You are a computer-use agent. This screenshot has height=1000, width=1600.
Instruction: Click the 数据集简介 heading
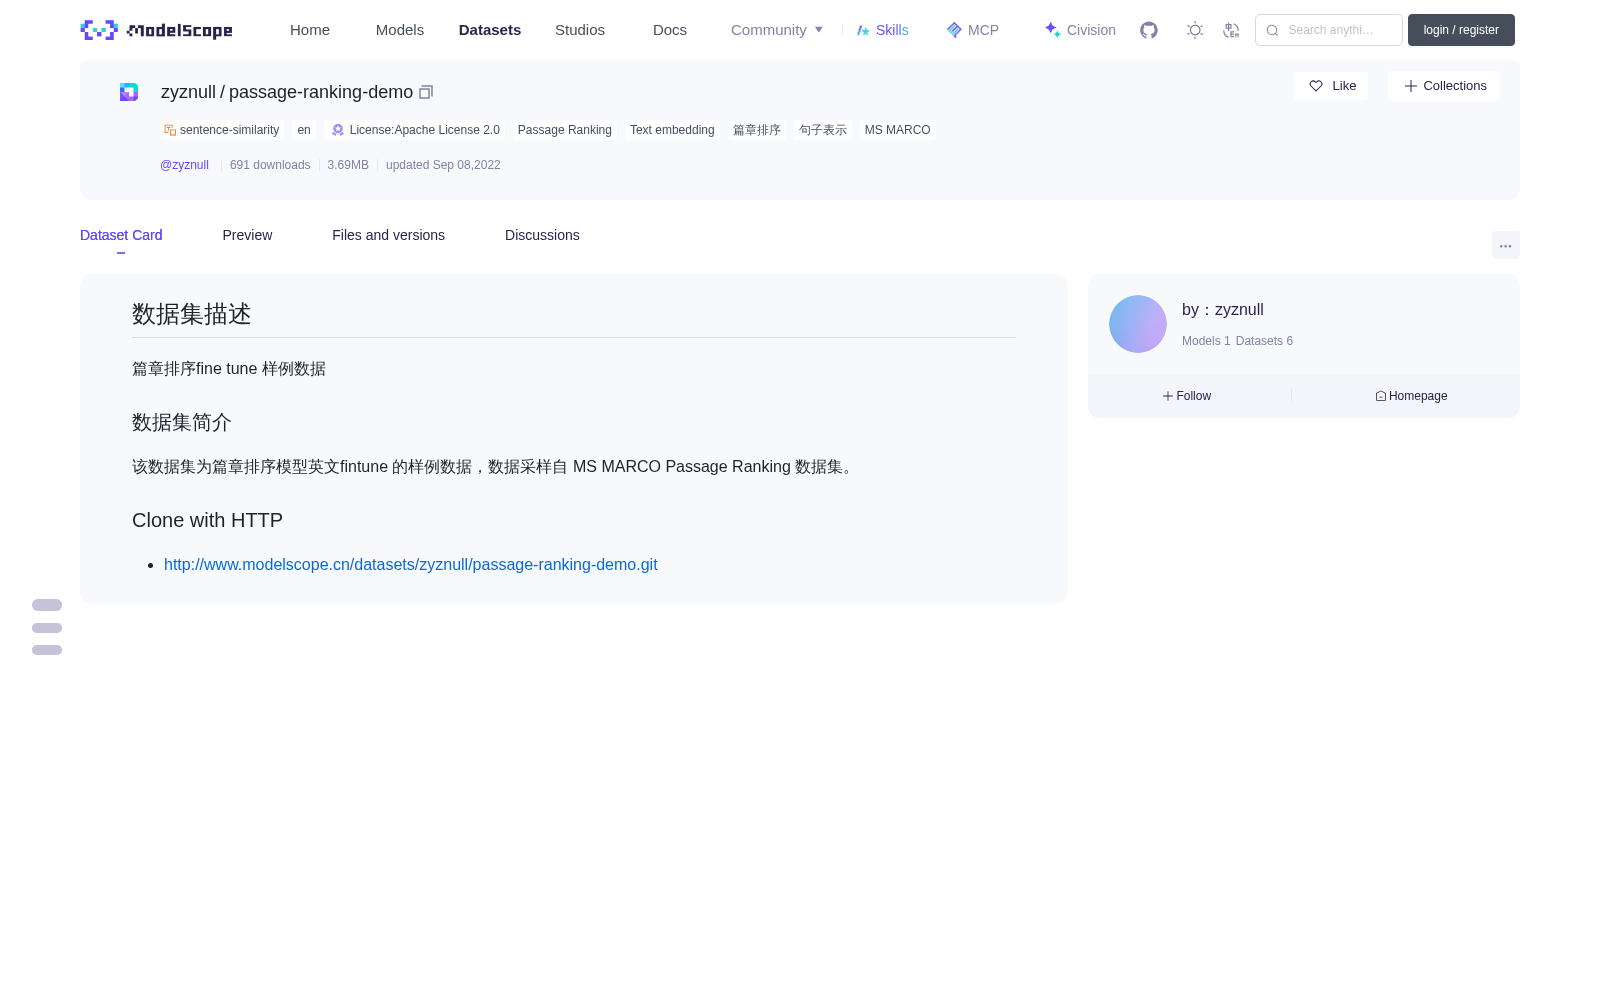click(x=182, y=423)
